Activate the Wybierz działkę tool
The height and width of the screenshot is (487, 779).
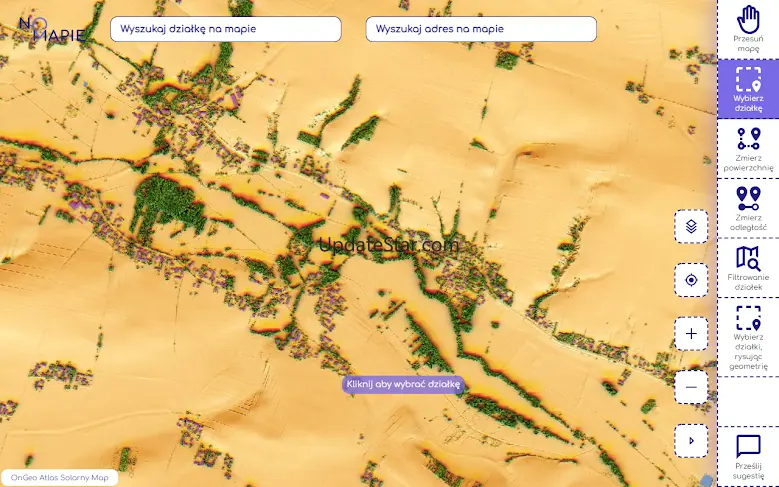click(748, 89)
